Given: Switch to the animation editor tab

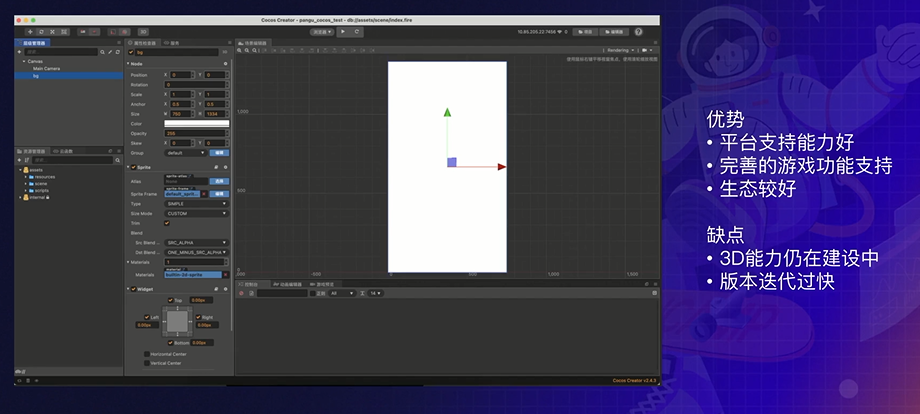Looking at the screenshot, I should (x=288, y=284).
